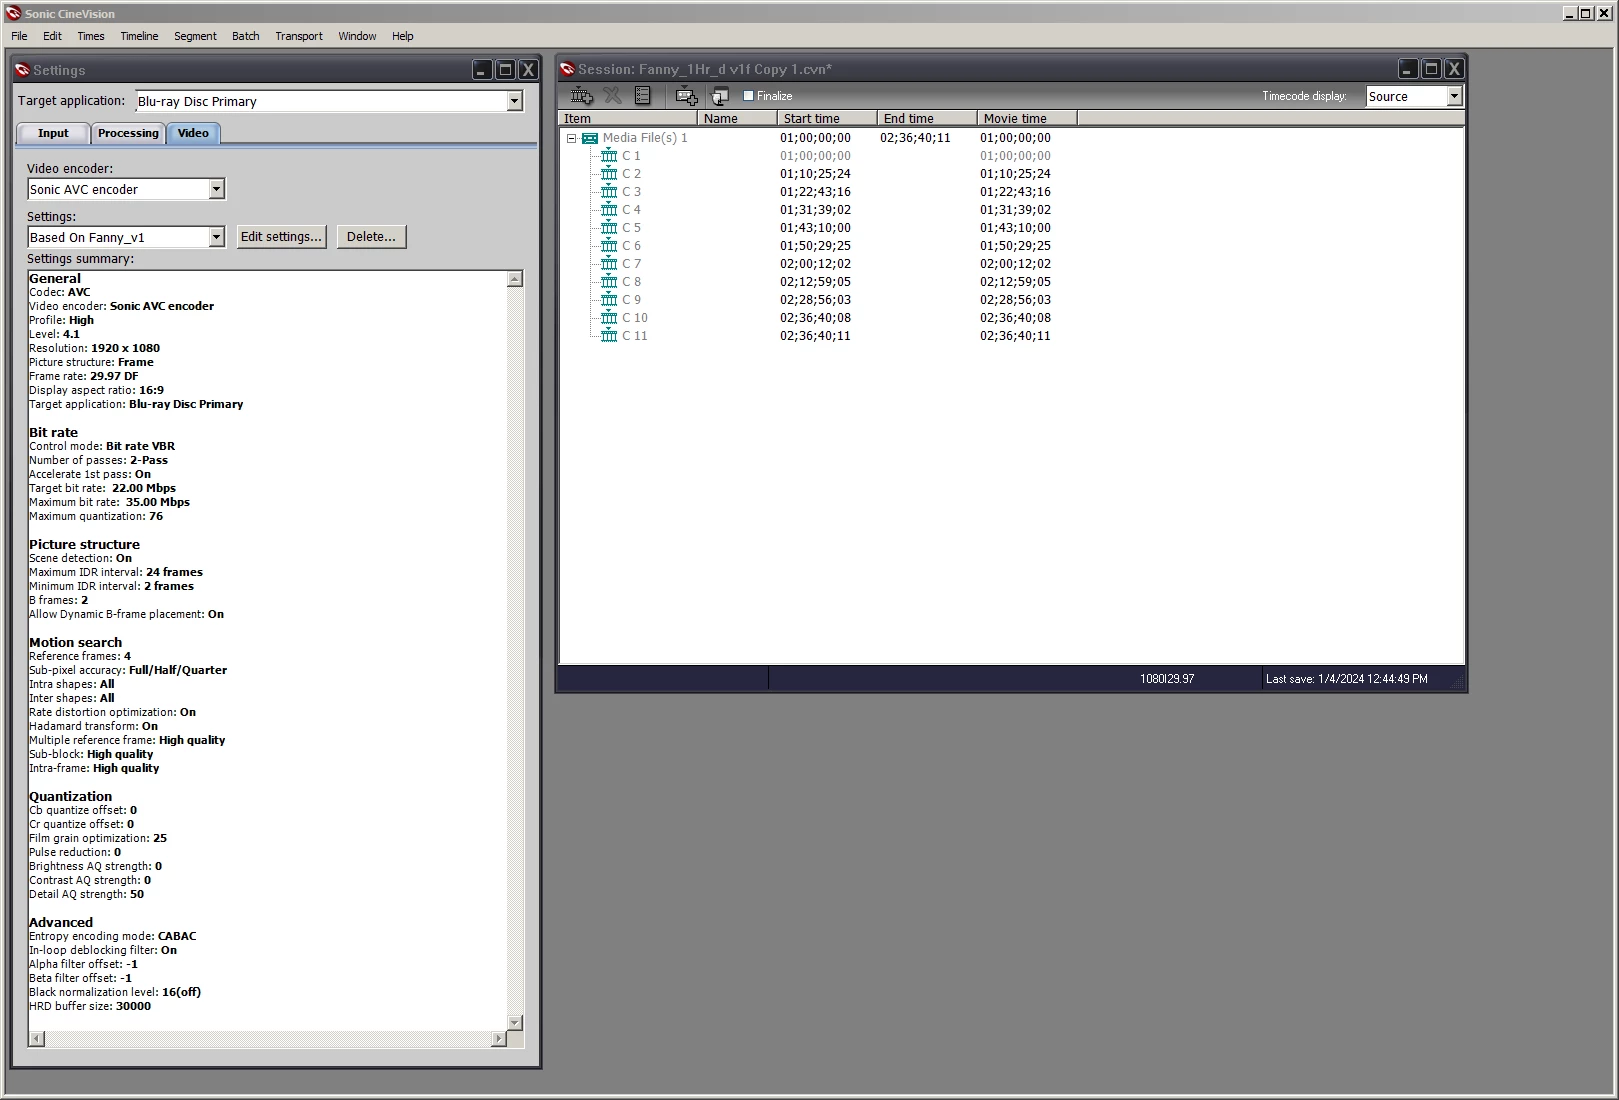Click the Start time column header
Viewport: 1619px width, 1100px height.
[827, 118]
